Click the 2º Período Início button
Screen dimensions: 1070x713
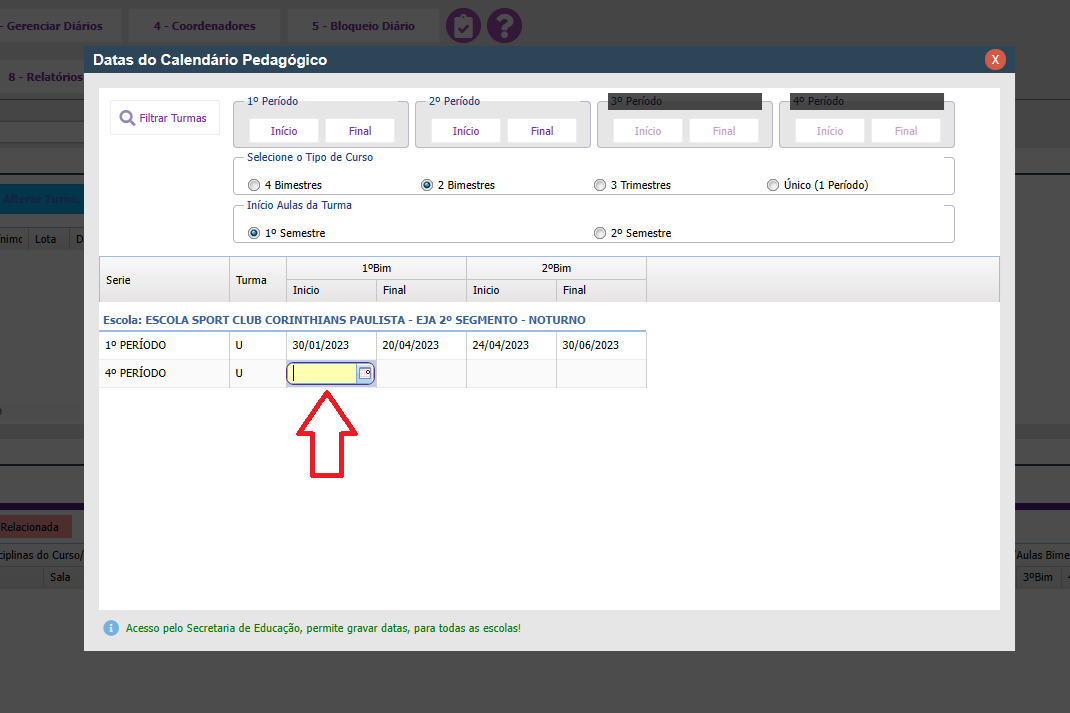[466, 131]
